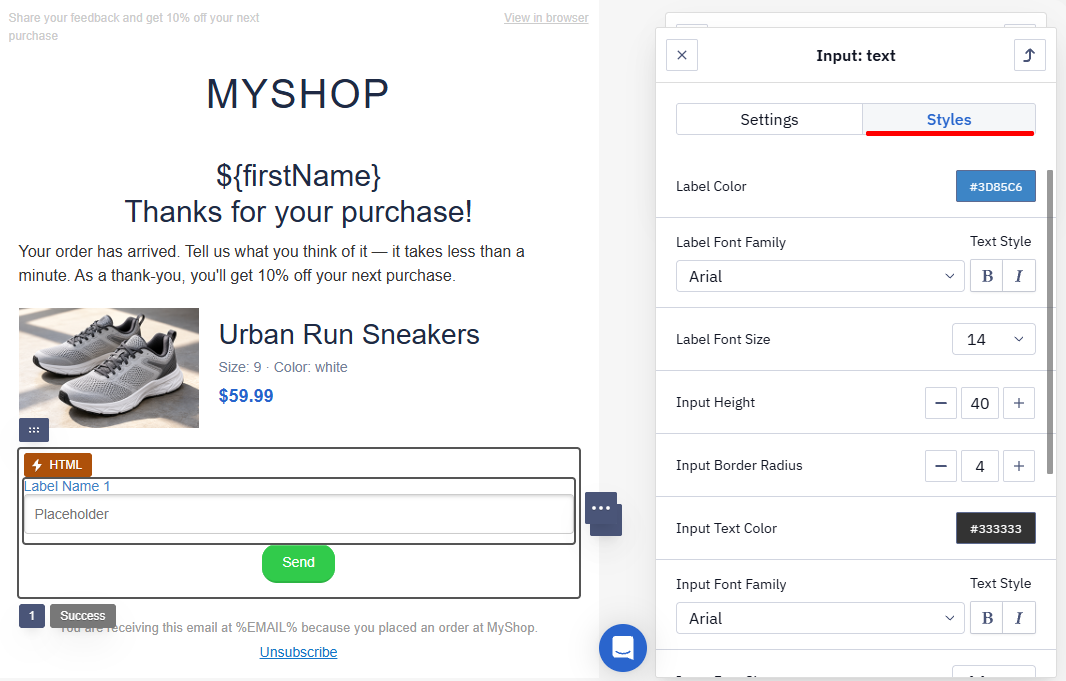Toggle bold for the label text style
Viewport: 1066px width, 681px height.
[987, 276]
